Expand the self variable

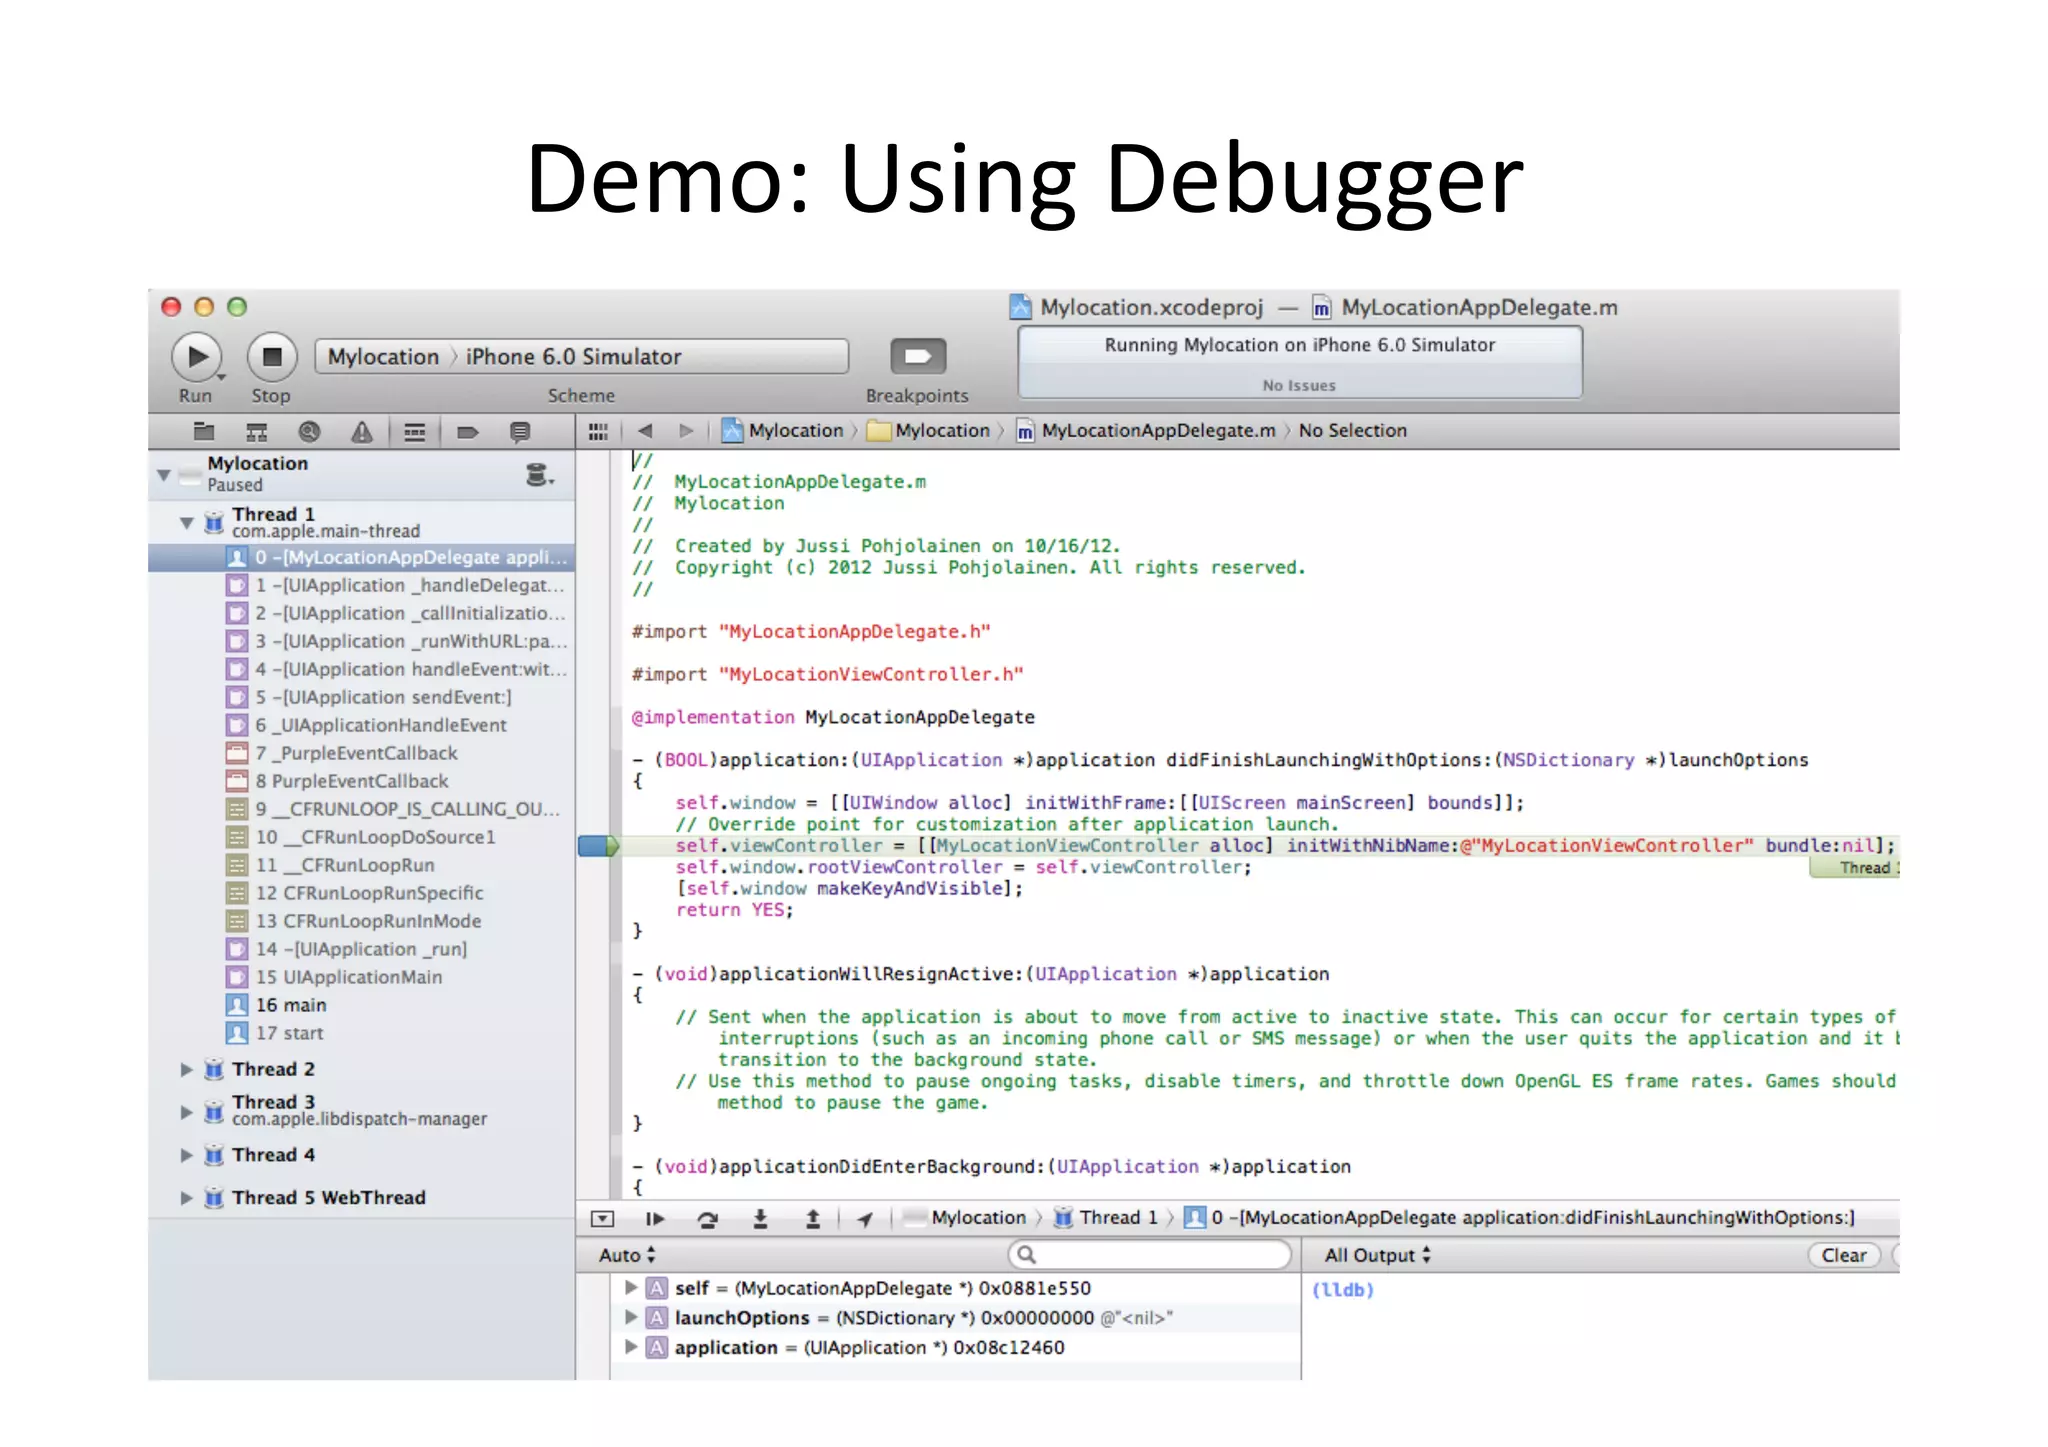631,1289
